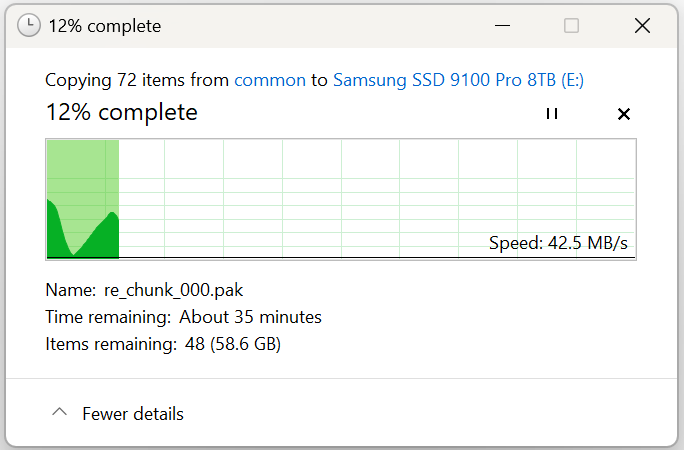The image size is (684, 450).
Task: Cancel the copy with the X icon
Action: click(624, 114)
